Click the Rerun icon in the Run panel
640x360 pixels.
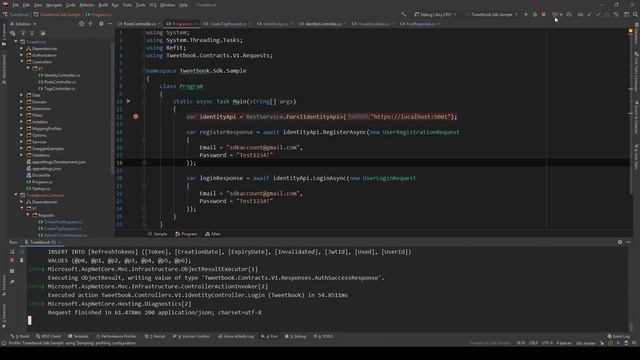[x=12, y=252]
